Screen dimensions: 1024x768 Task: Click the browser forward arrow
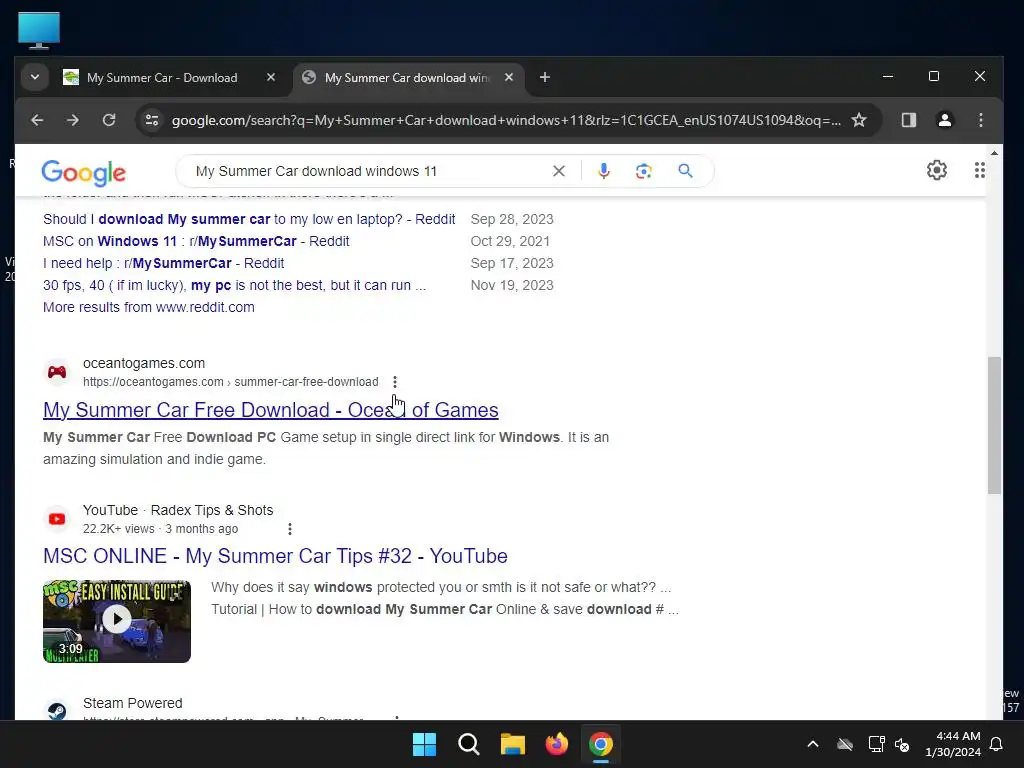[73, 120]
